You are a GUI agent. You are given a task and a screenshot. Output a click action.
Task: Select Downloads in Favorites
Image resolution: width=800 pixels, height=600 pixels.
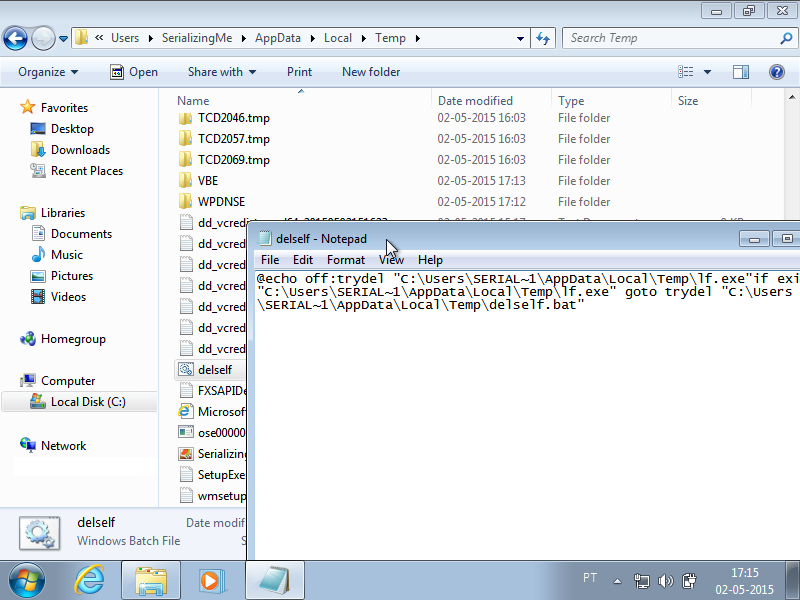point(80,150)
